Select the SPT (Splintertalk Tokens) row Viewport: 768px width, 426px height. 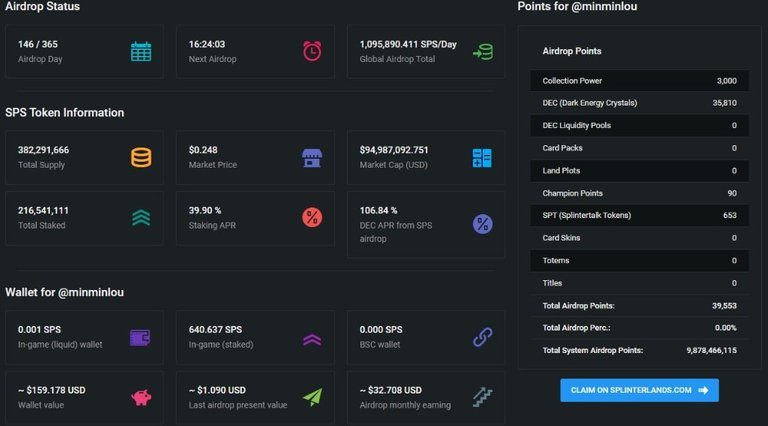[639, 215]
